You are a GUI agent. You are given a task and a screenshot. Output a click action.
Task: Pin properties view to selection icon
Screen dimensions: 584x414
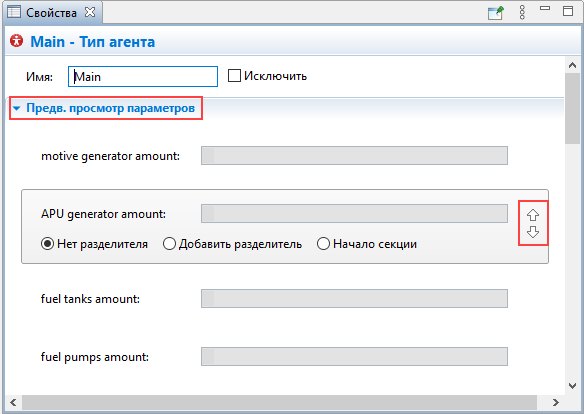(x=496, y=13)
